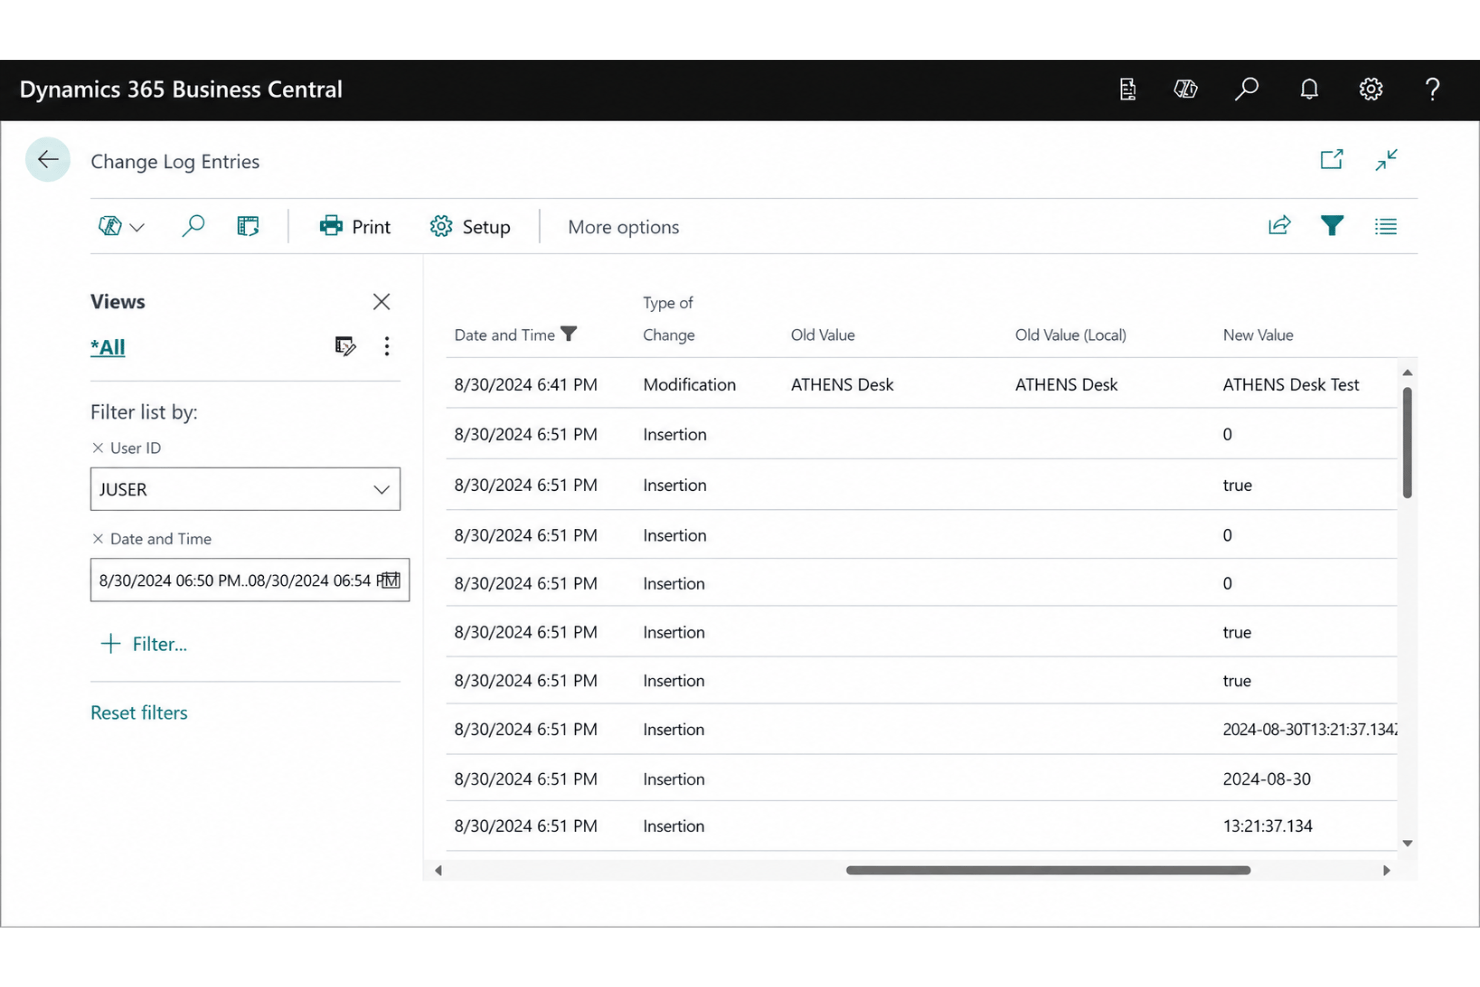Switch layout with the list view icon
The width and height of the screenshot is (1480, 987).
(1386, 227)
